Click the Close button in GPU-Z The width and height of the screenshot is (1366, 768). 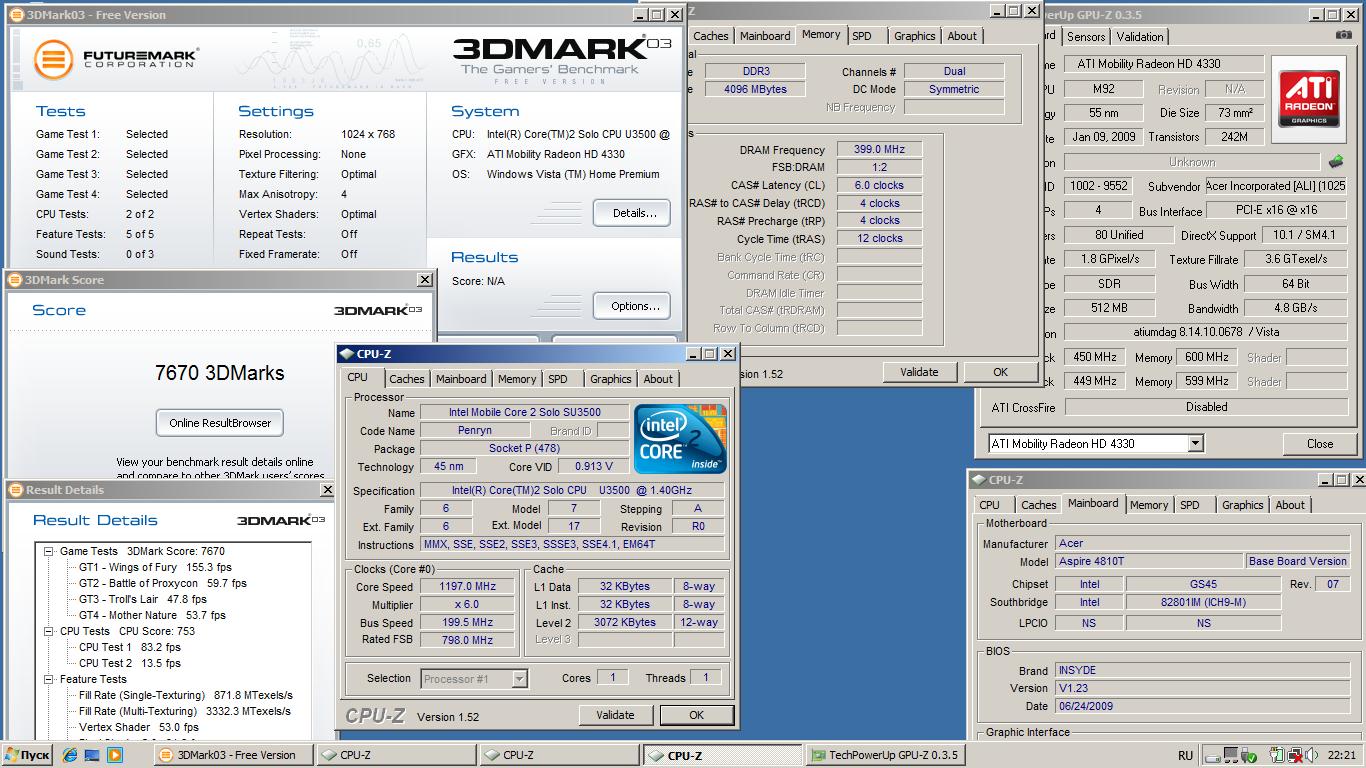point(1320,443)
